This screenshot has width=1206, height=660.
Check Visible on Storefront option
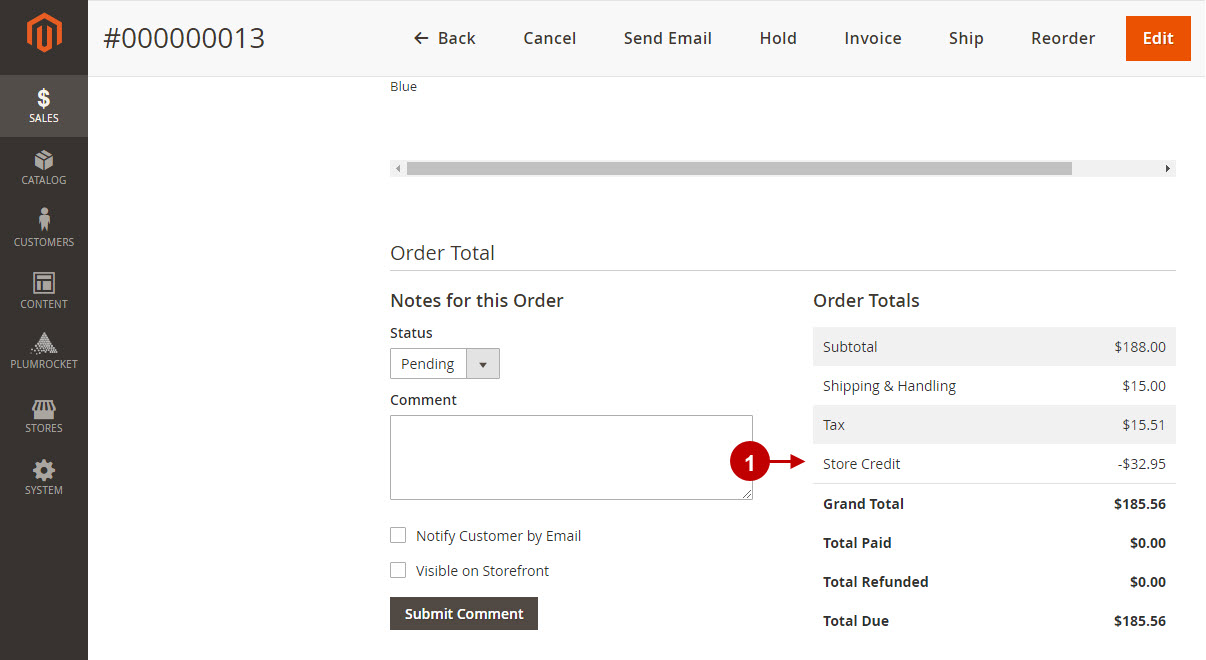398,571
